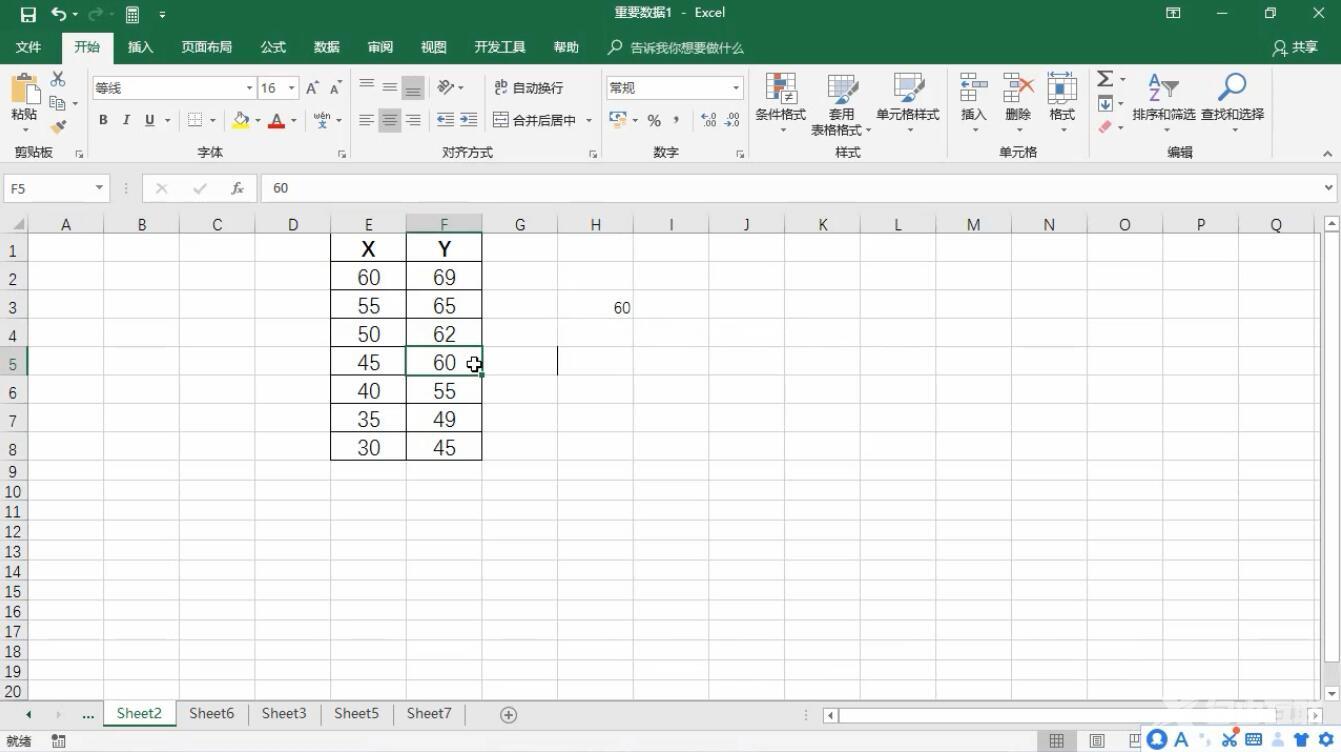Increase font size with large A
This screenshot has width=1341, height=752.
313,88
